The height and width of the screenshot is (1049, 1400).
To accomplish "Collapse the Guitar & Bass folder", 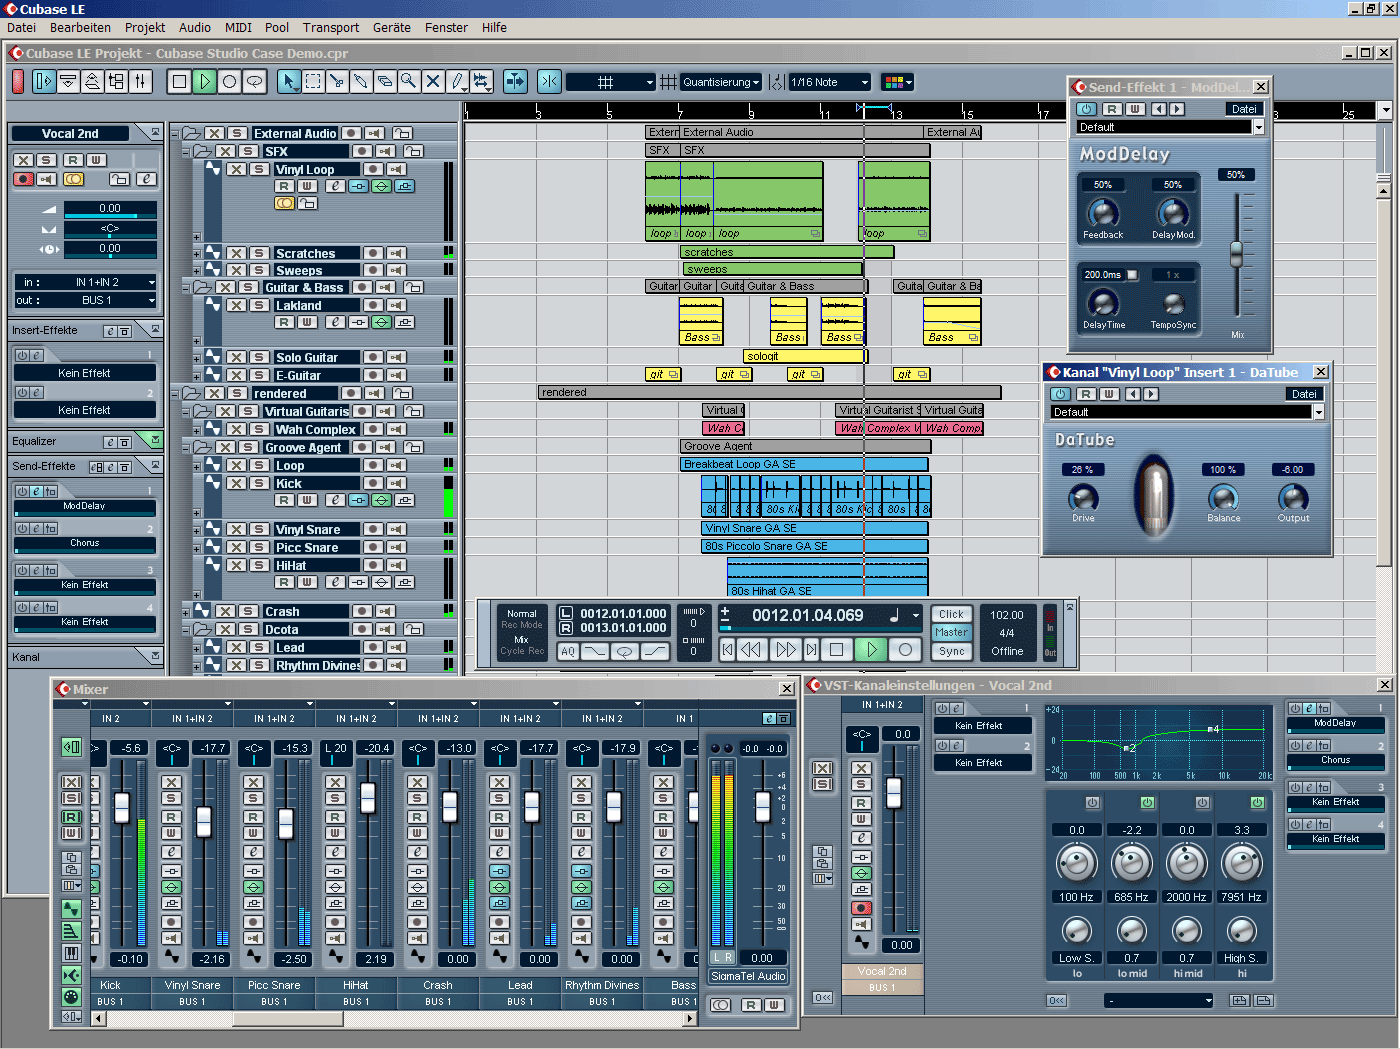I will pyautogui.click(x=187, y=288).
